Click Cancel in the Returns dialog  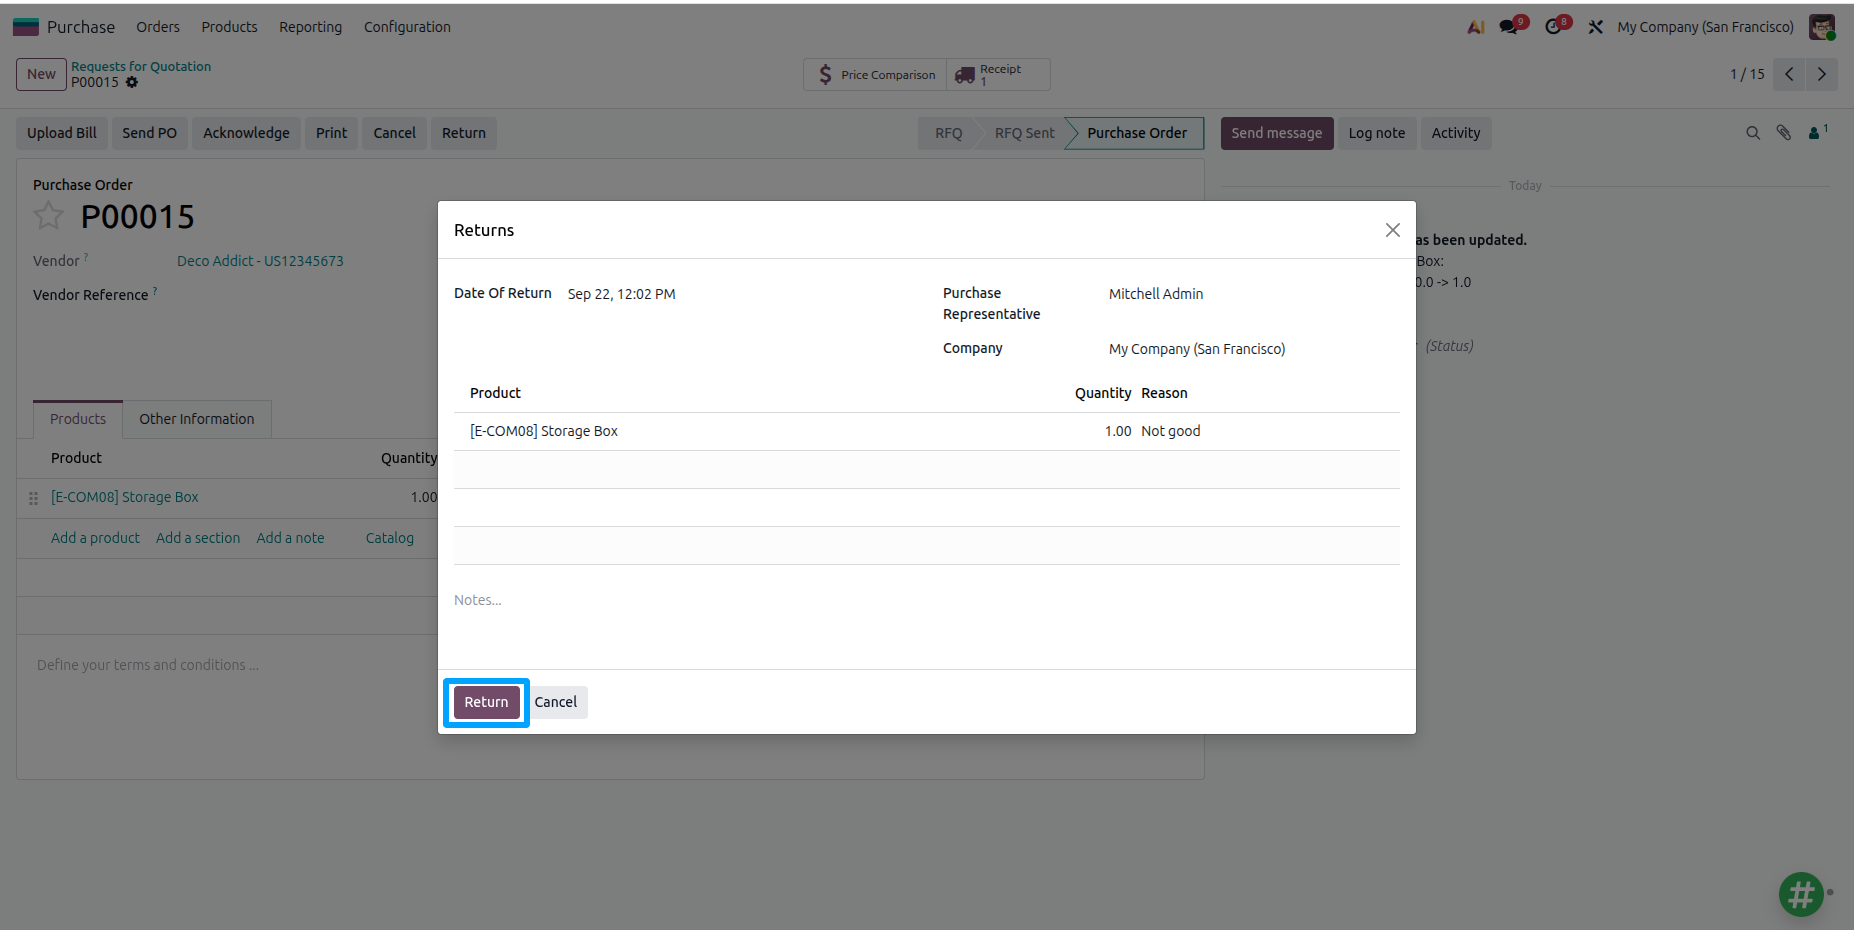point(556,702)
